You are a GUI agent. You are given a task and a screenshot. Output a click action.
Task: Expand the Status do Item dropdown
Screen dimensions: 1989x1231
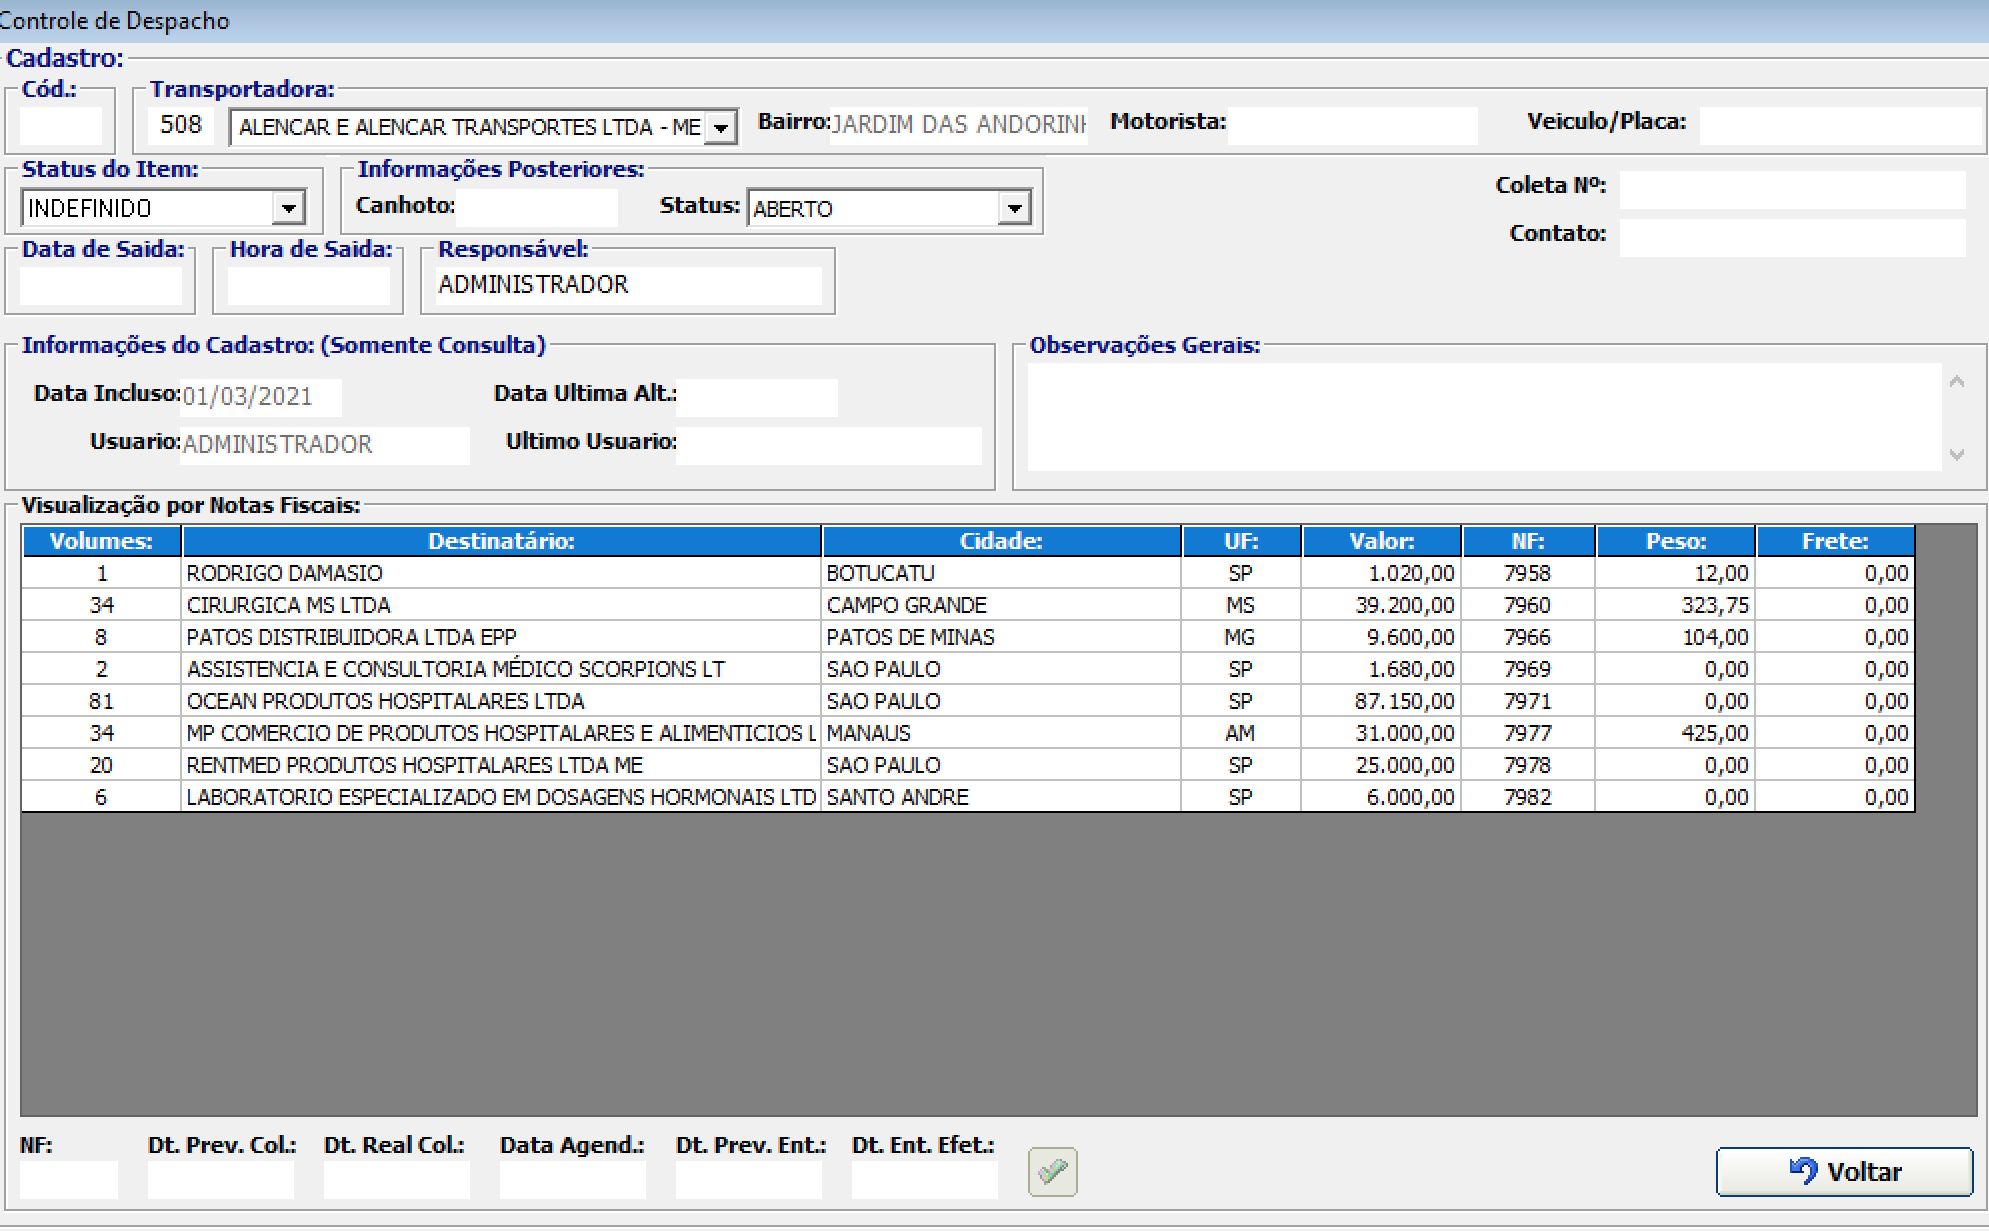(x=288, y=209)
